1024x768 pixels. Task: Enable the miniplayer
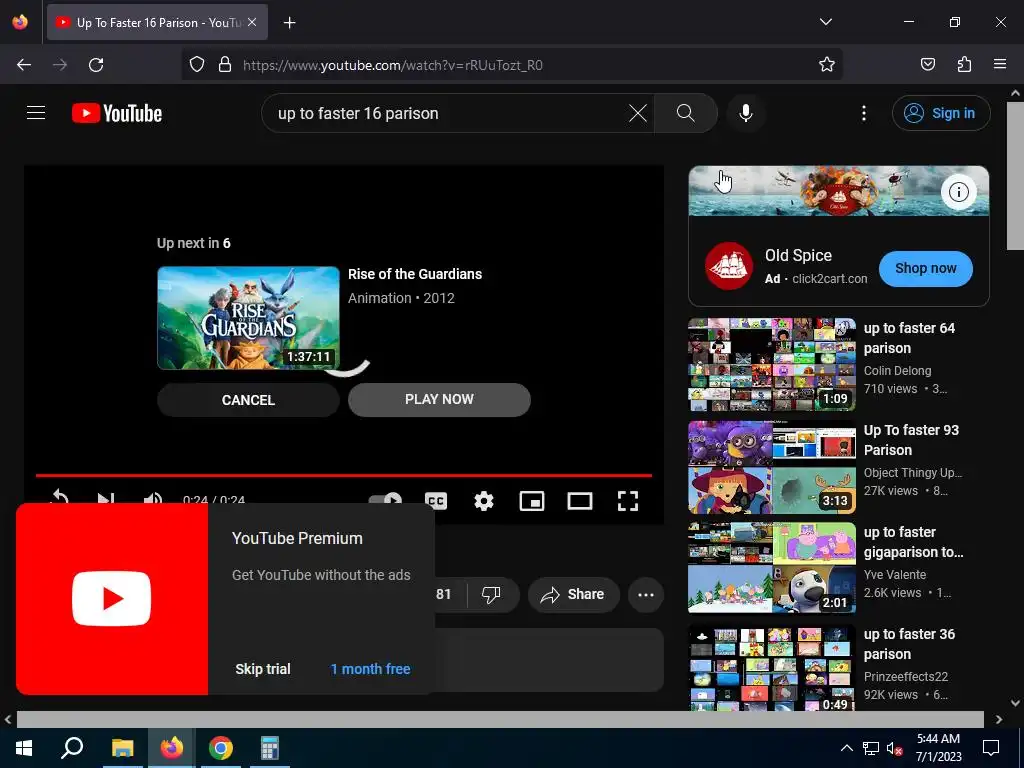coord(532,501)
